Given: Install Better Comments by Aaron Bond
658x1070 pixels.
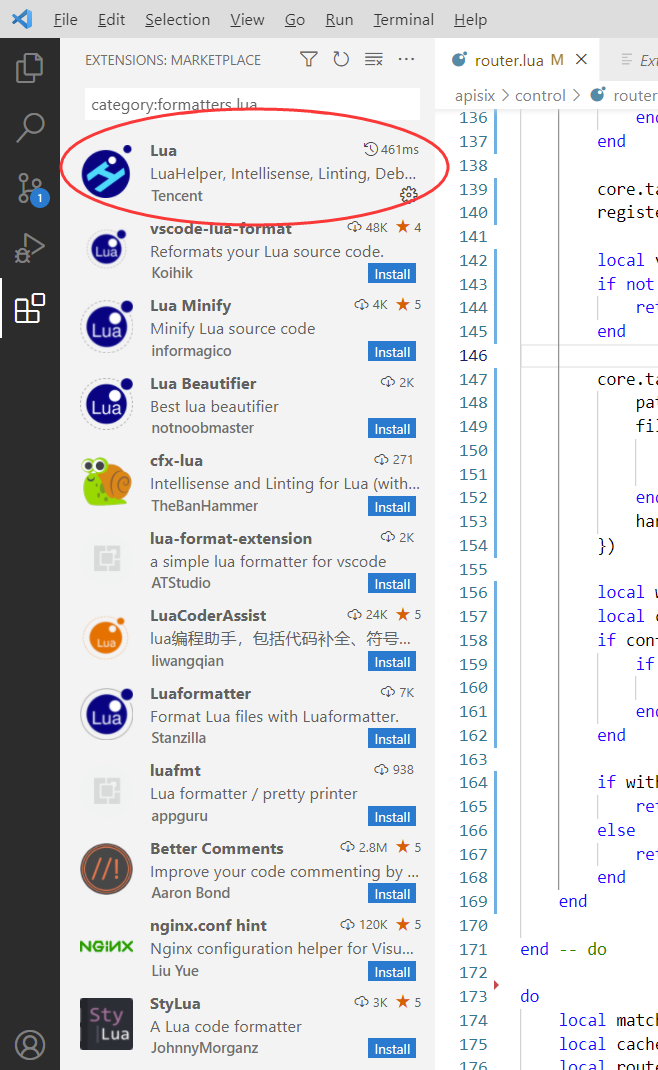Looking at the screenshot, I should click(392, 894).
